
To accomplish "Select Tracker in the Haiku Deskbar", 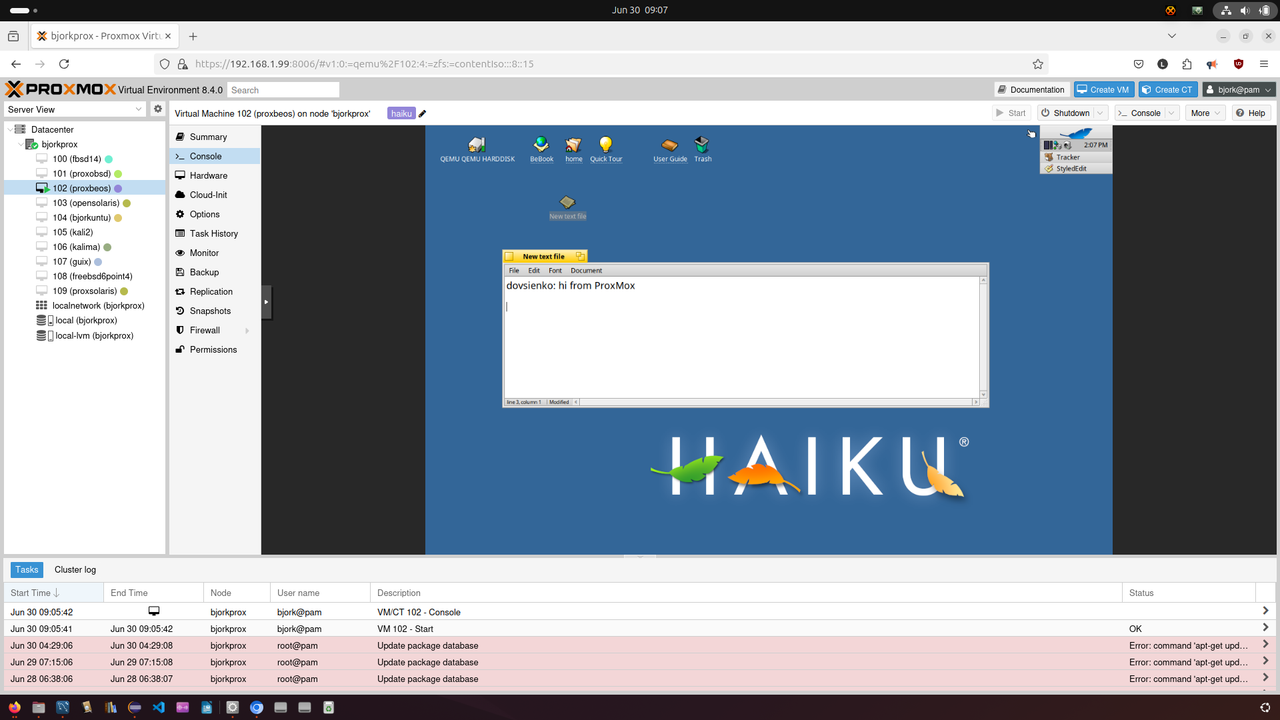I will 1076,157.
